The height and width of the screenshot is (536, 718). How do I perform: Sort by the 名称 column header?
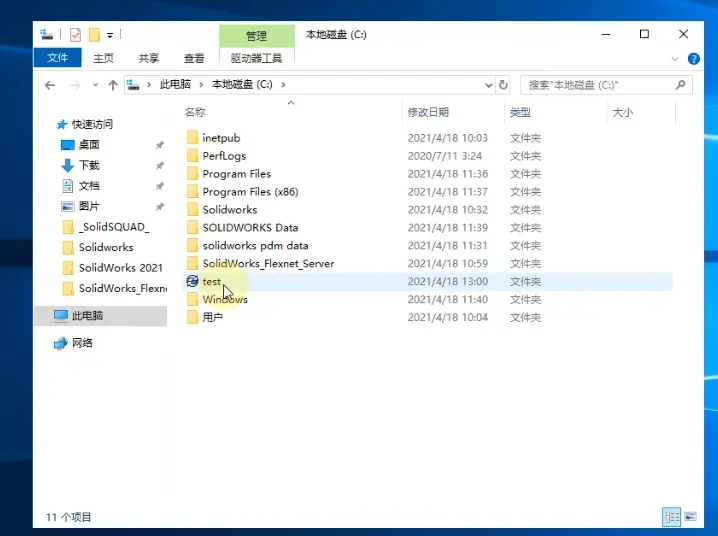point(195,112)
